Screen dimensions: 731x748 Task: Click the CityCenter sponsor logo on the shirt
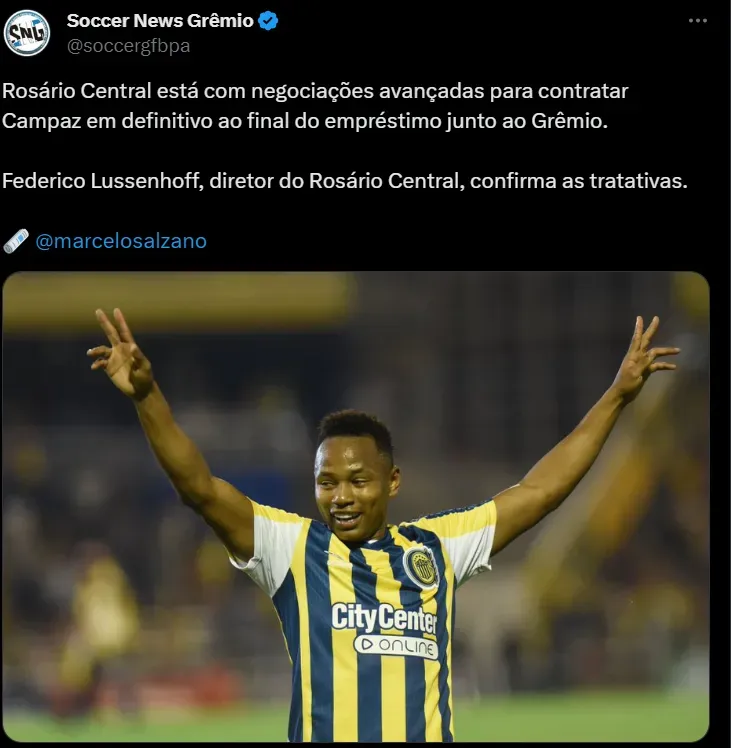384,616
